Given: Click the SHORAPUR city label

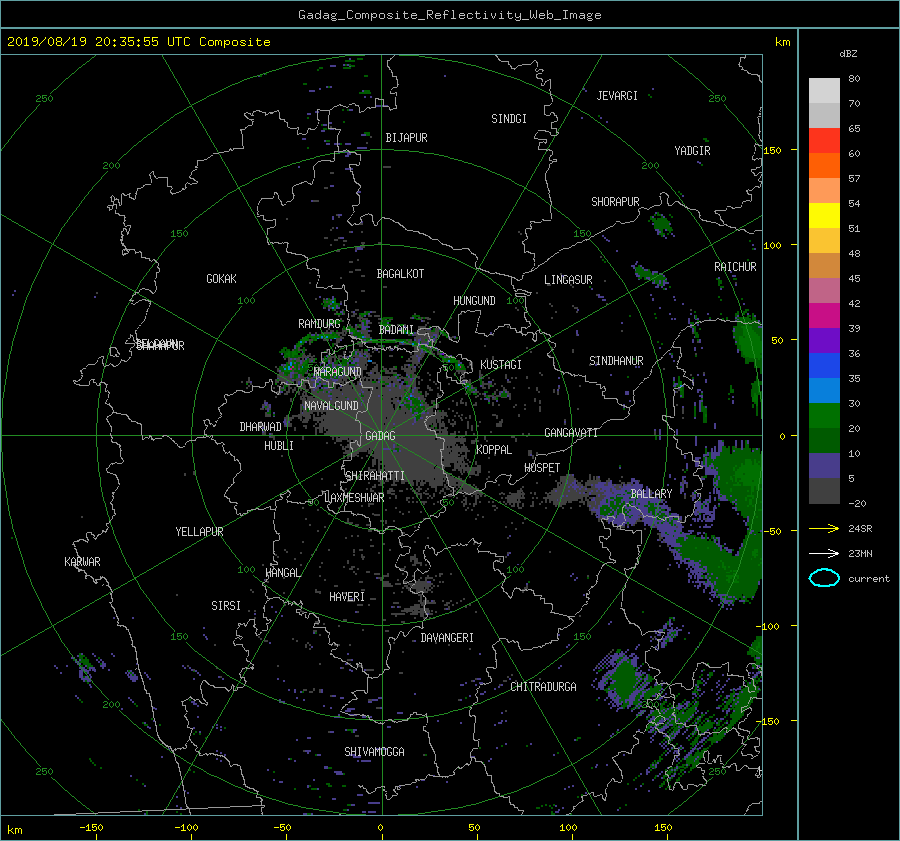Looking at the screenshot, I should click(x=615, y=202).
